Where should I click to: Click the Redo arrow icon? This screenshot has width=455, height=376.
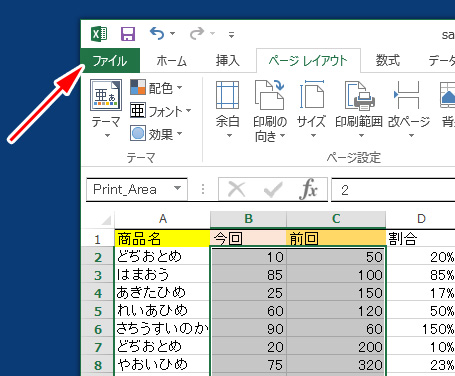click(197, 34)
